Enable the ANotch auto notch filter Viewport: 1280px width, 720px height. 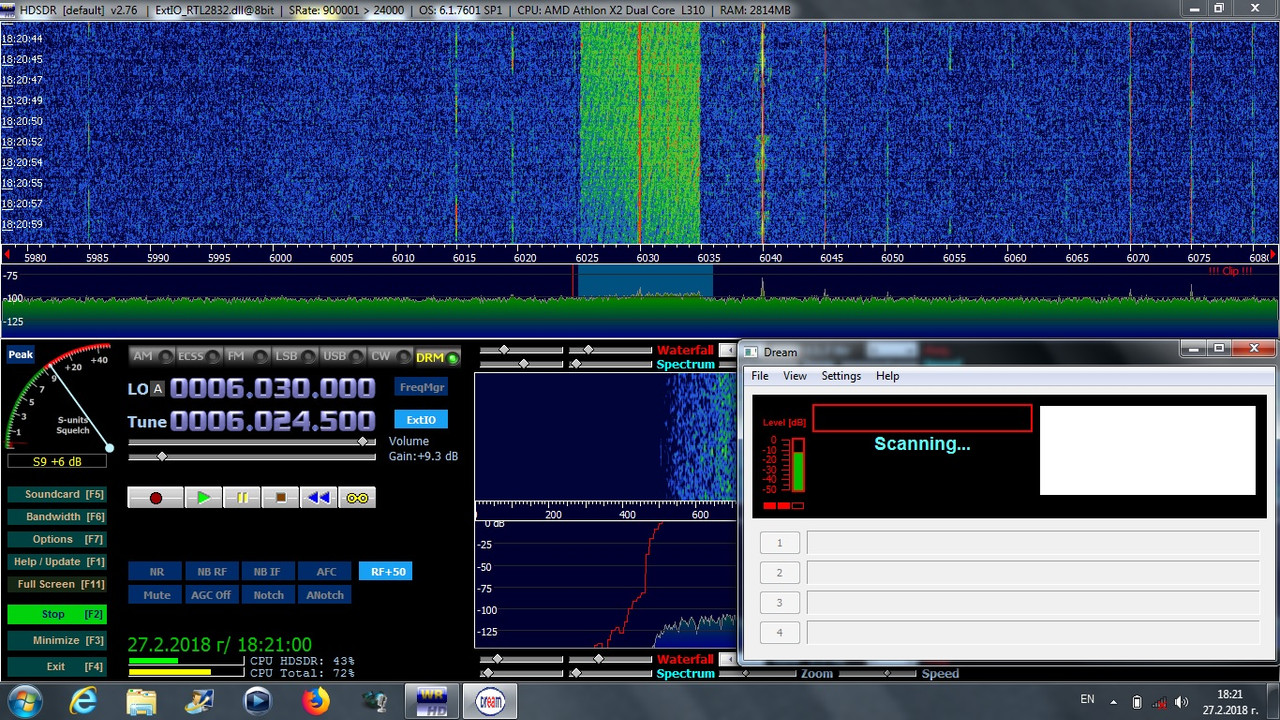click(x=325, y=595)
